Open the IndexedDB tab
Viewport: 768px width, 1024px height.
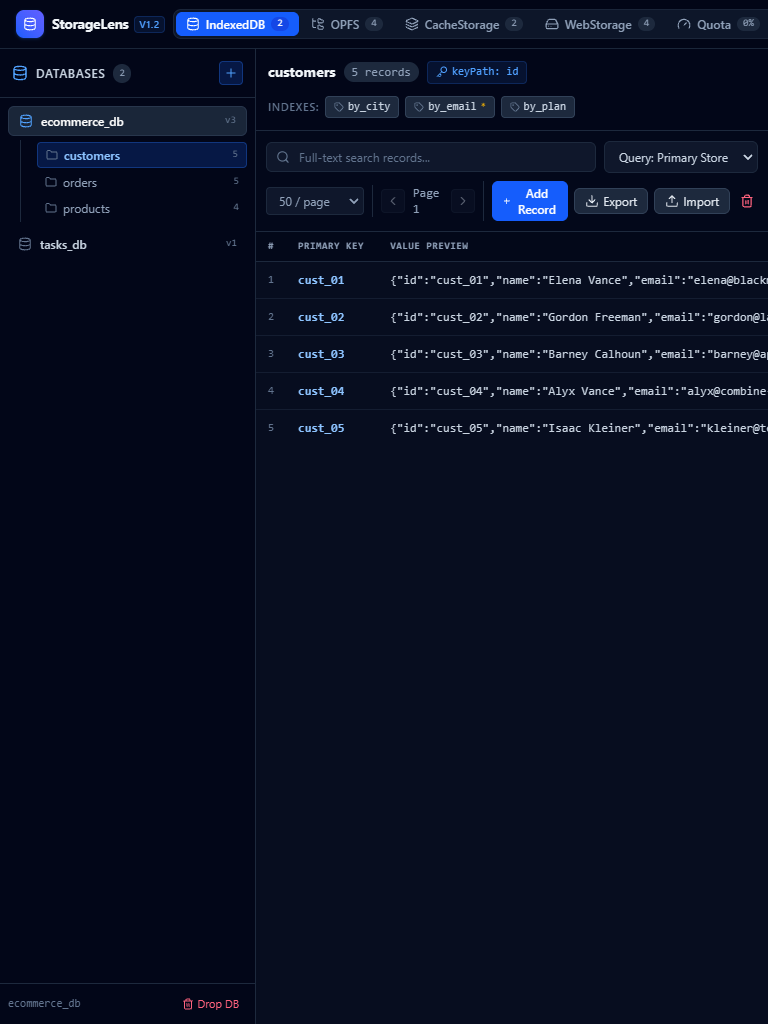(x=237, y=24)
